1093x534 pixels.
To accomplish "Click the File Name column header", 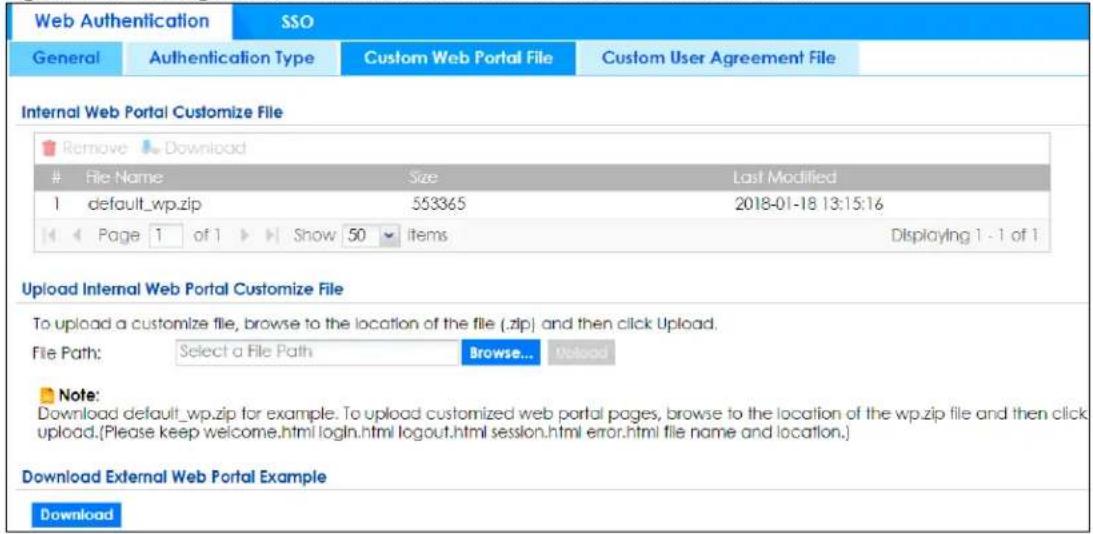I will [x=123, y=178].
